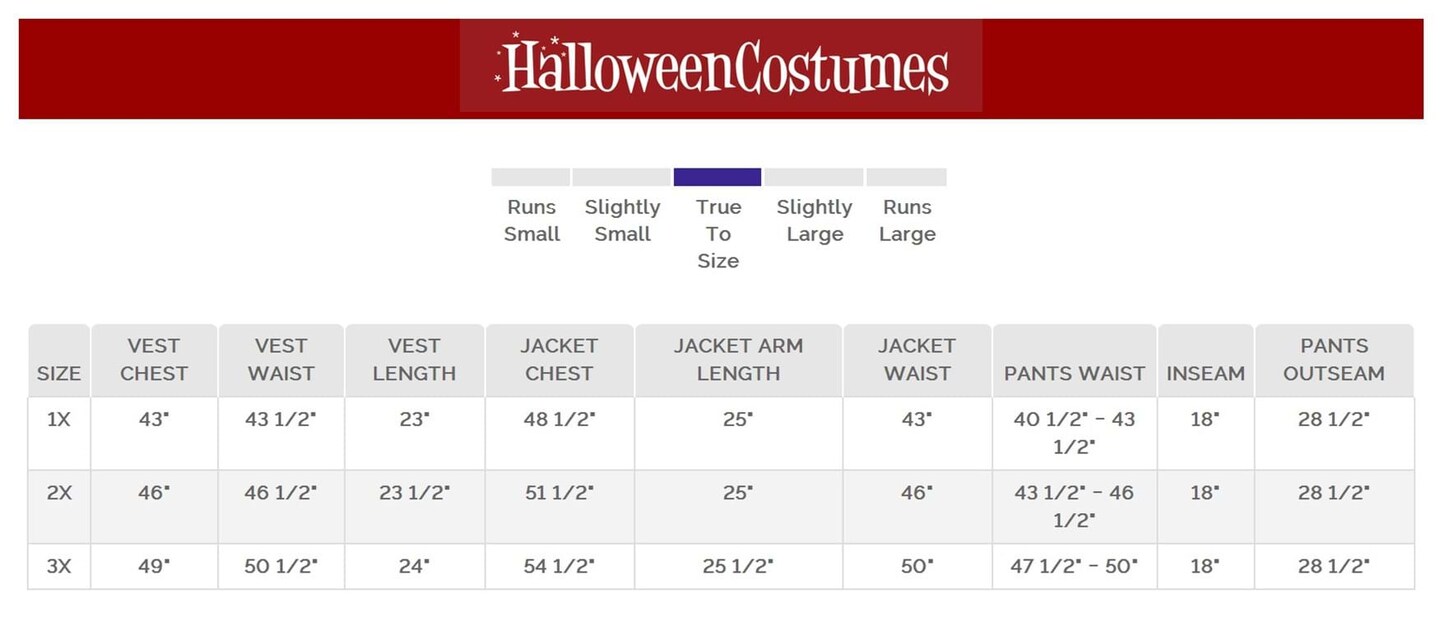This screenshot has height=617, width=1440.
Task: Click the highlighted True To Size bar
Action: click(x=717, y=177)
